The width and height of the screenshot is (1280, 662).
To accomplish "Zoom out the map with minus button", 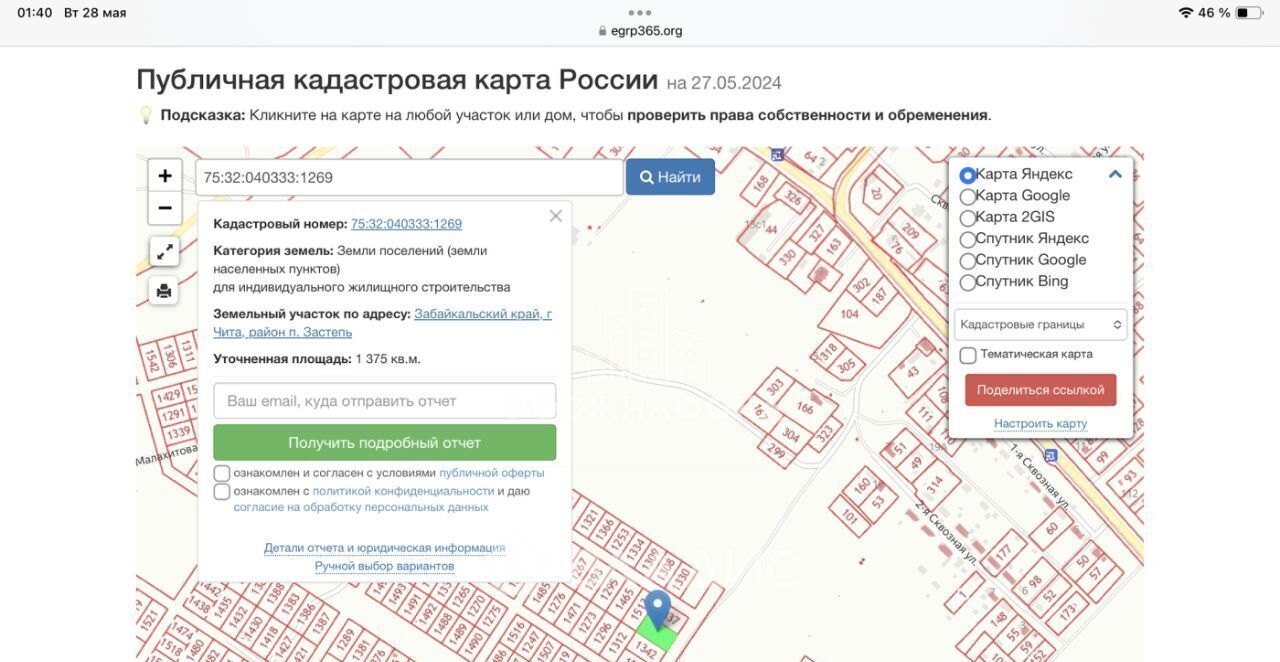I will coord(165,208).
